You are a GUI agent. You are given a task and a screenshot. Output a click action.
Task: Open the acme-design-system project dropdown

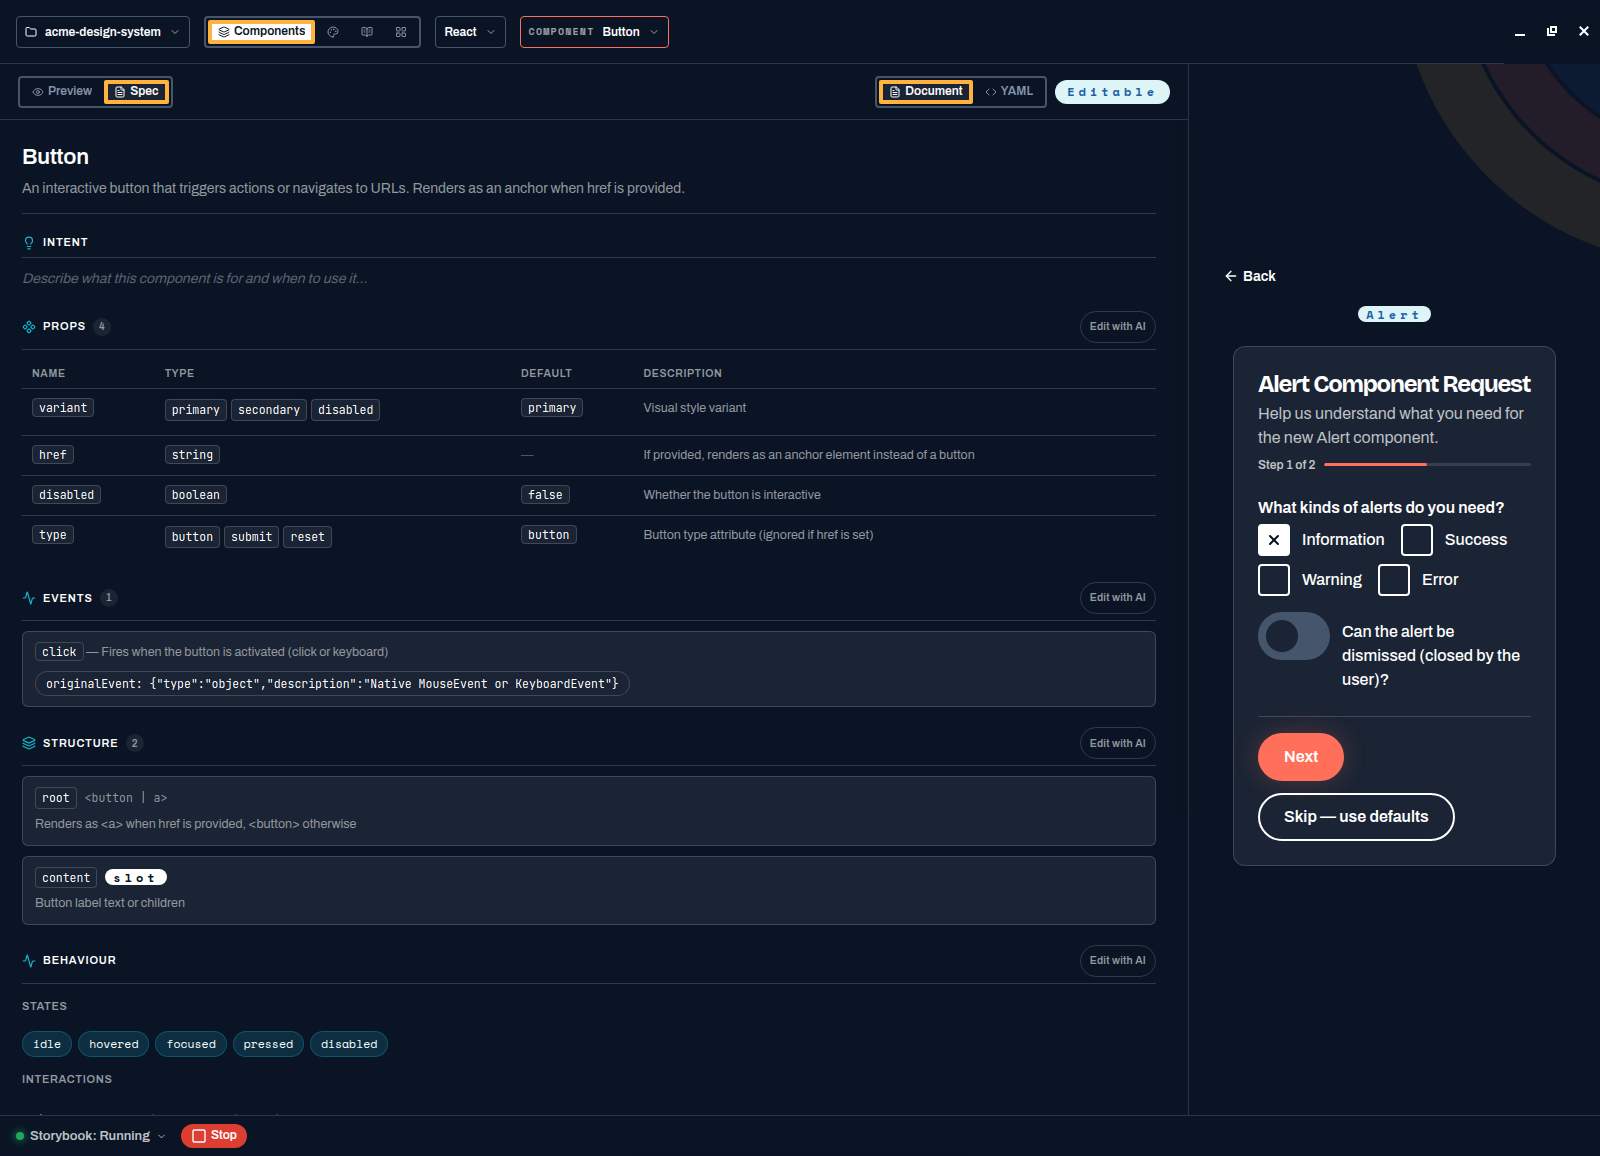click(103, 32)
